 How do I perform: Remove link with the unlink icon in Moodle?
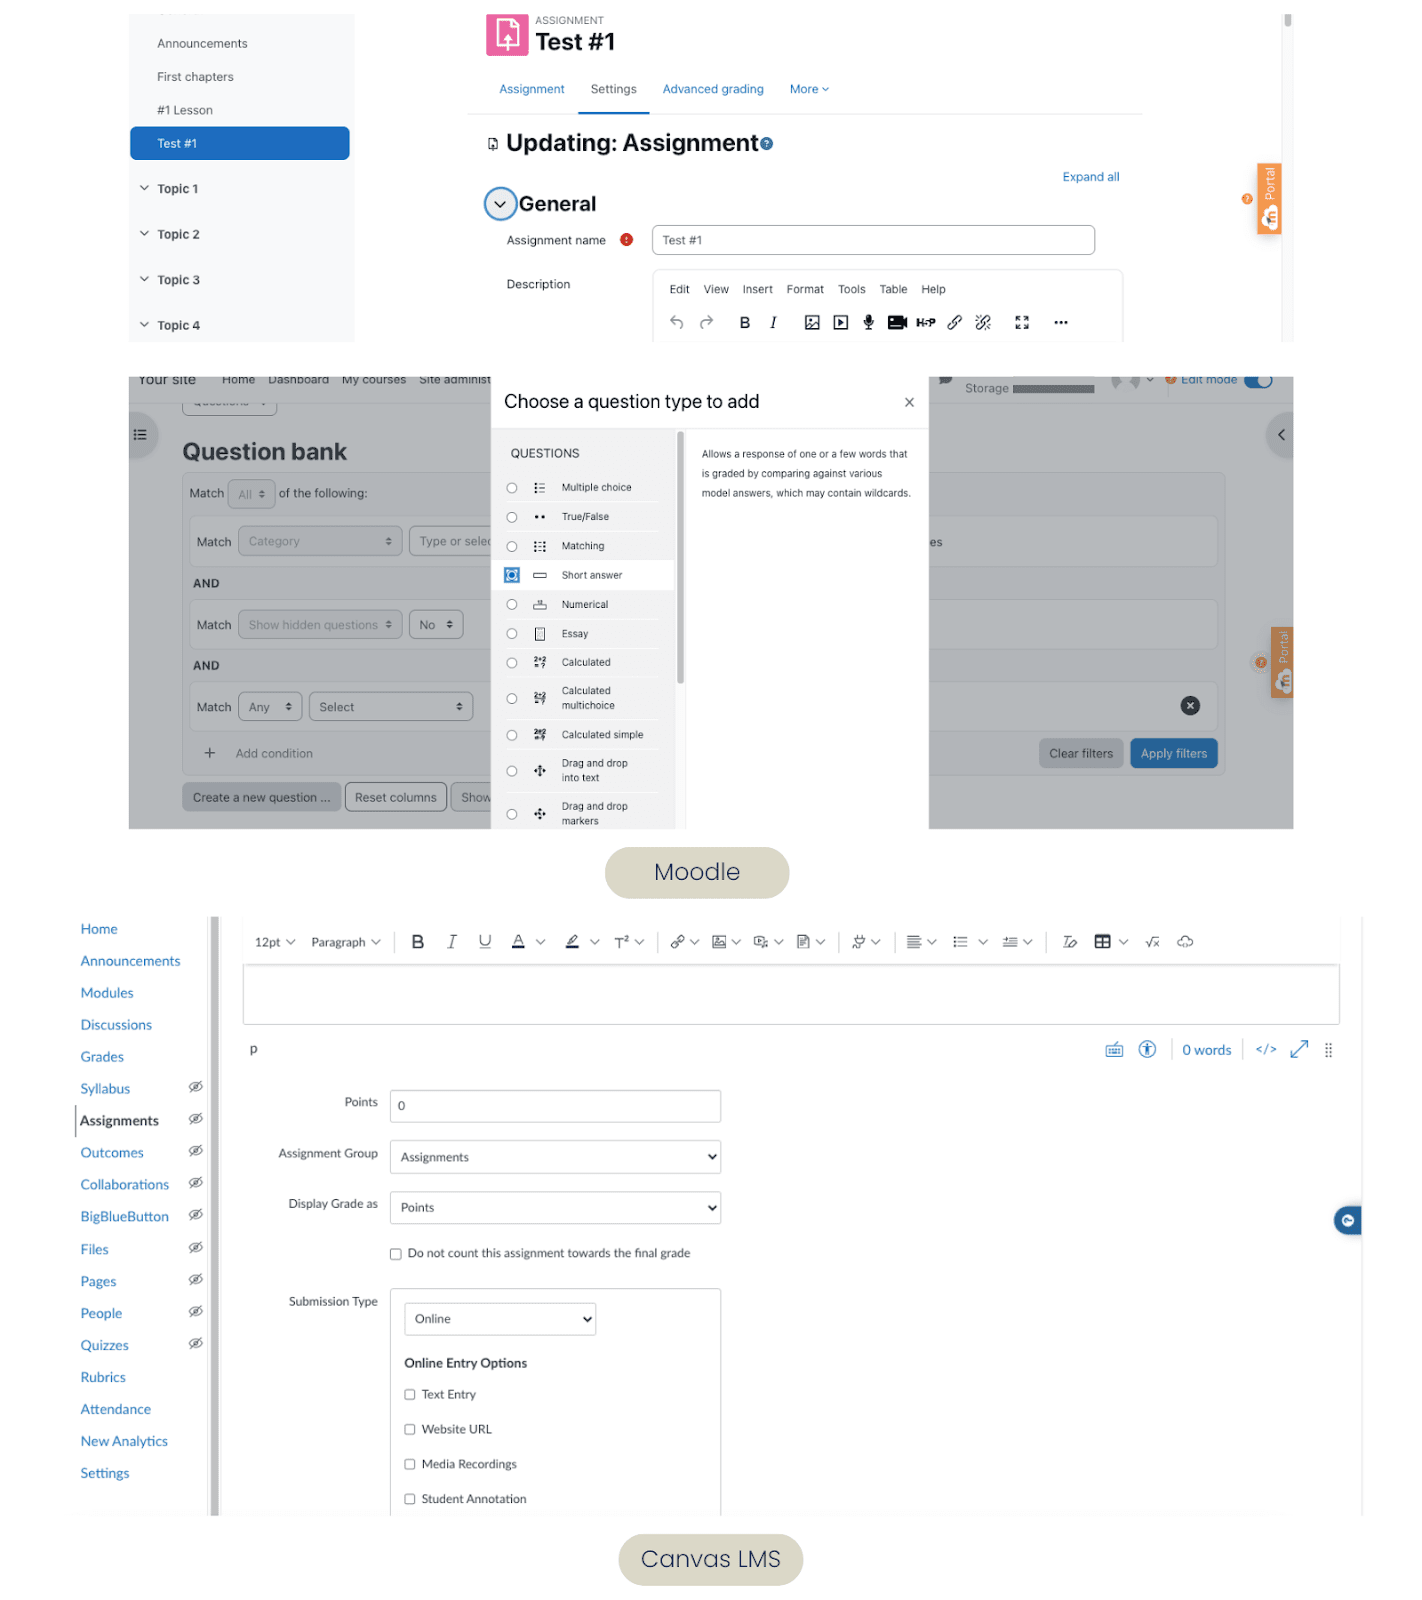click(x=983, y=322)
